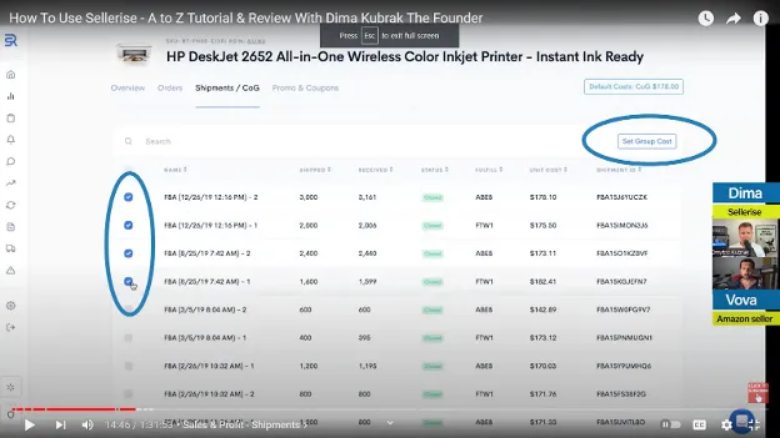The width and height of the screenshot is (780, 438).
Task: Open the warning triangle sidebar icon
Action: (11, 270)
